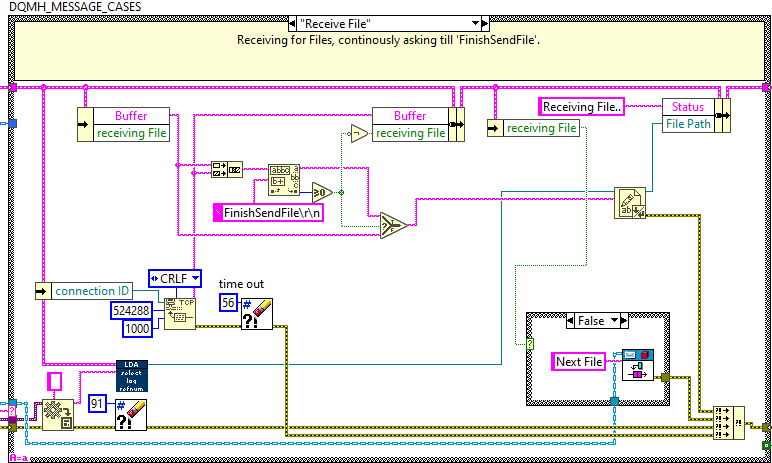Click the 524288 bytes constant
This screenshot has height=463, width=772.
[x=131, y=311]
